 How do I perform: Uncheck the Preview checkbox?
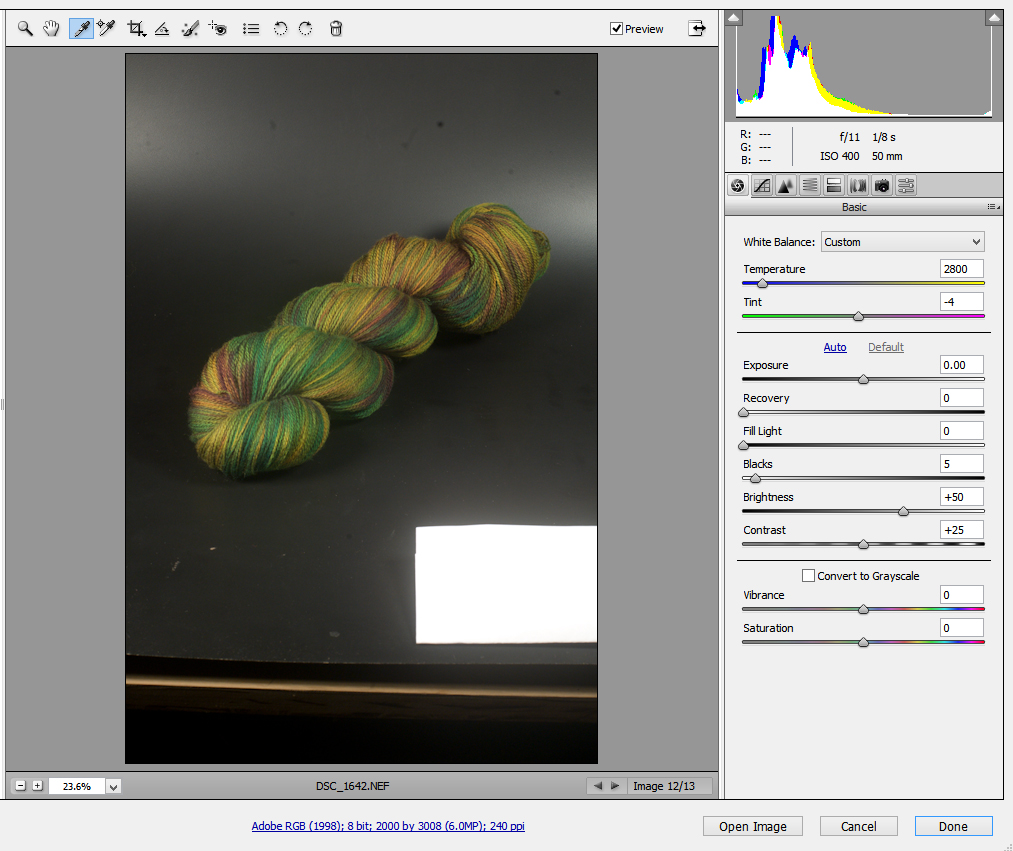point(617,29)
